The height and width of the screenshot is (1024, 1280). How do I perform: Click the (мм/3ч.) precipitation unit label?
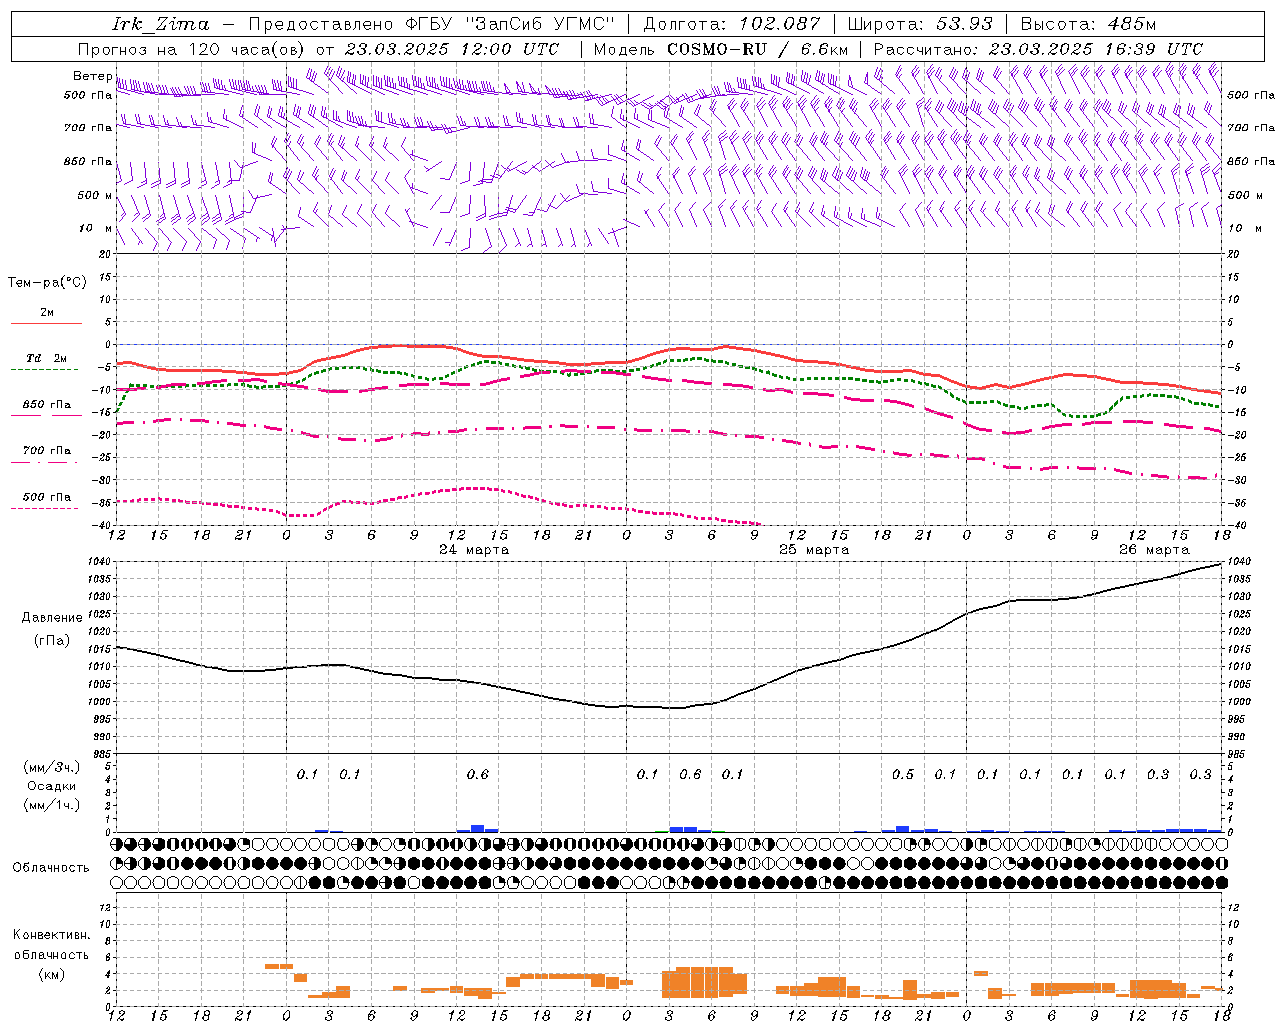[x=51, y=768]
